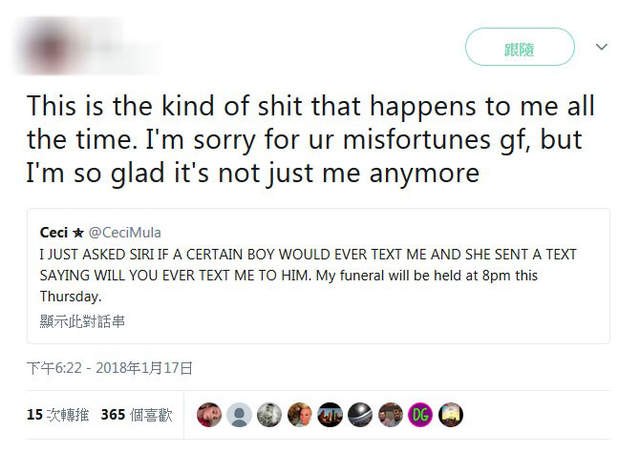
Task: Click the default gray silhouette avatar
Action: tap(239, 414)
